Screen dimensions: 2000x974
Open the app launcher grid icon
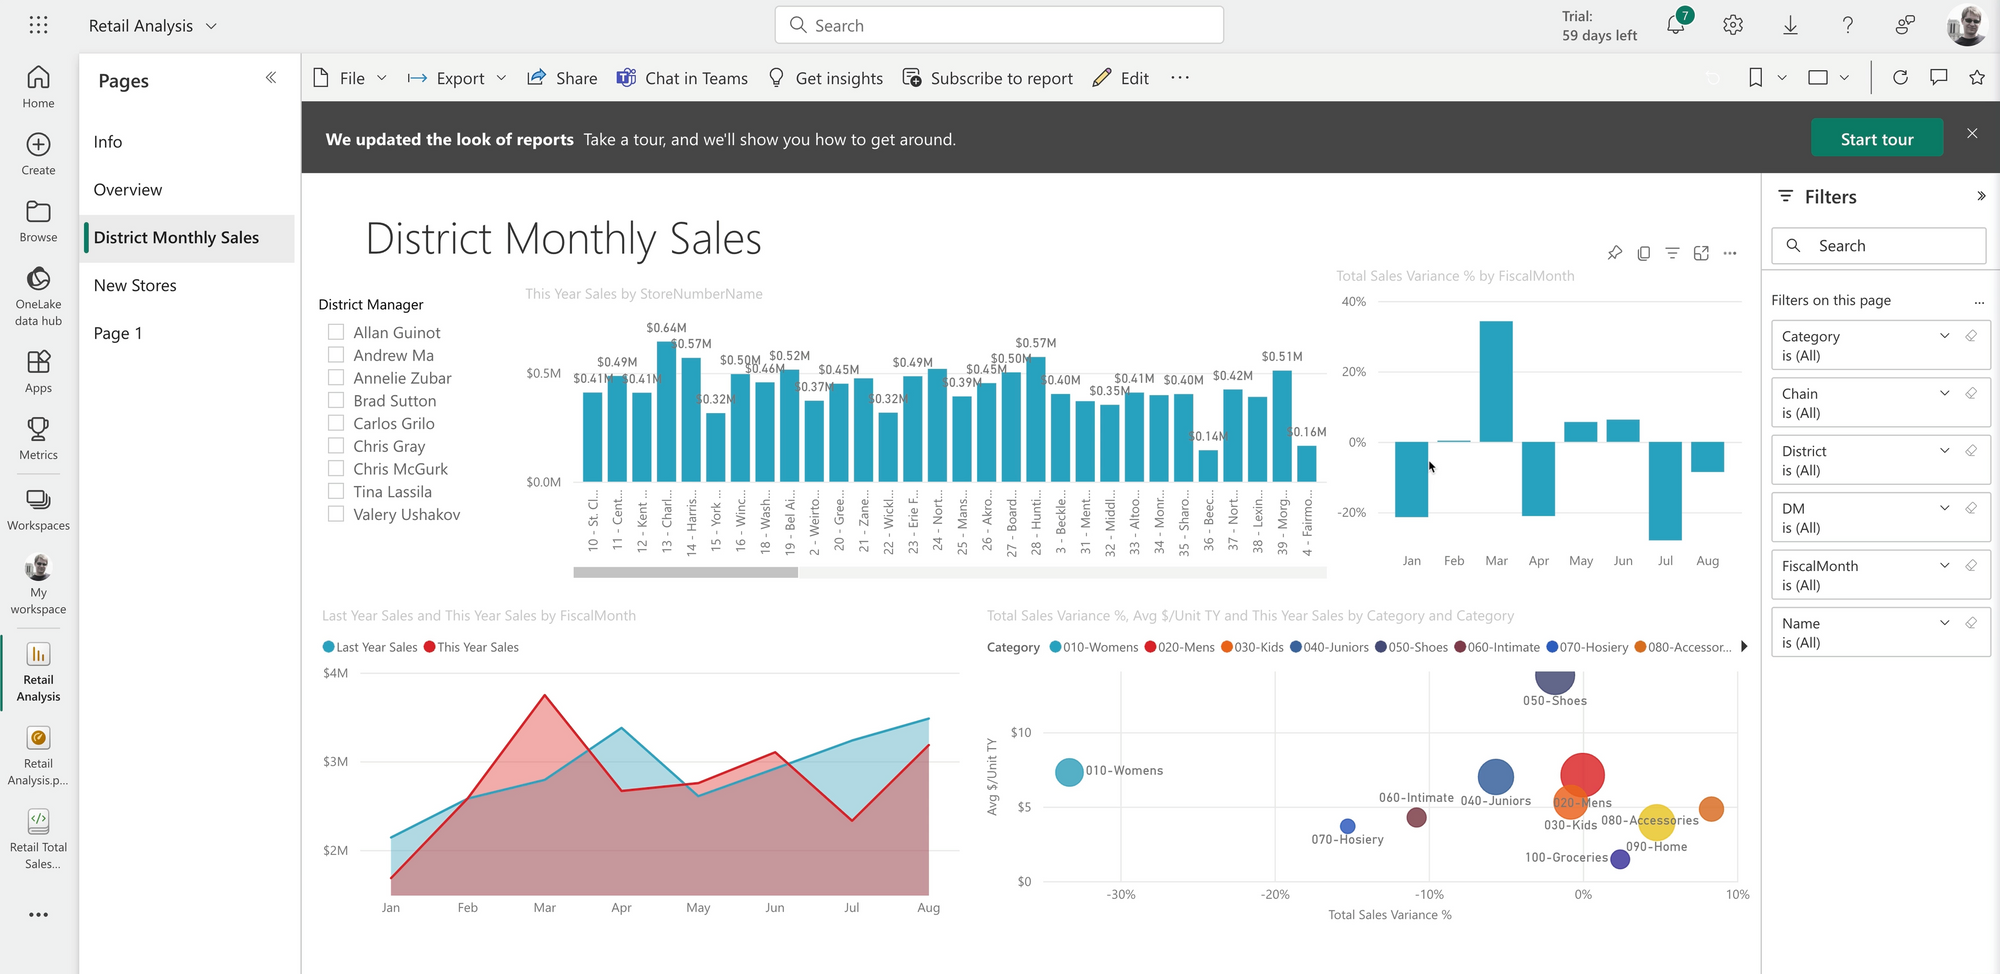pyautogui.click(x=38, y=26)
